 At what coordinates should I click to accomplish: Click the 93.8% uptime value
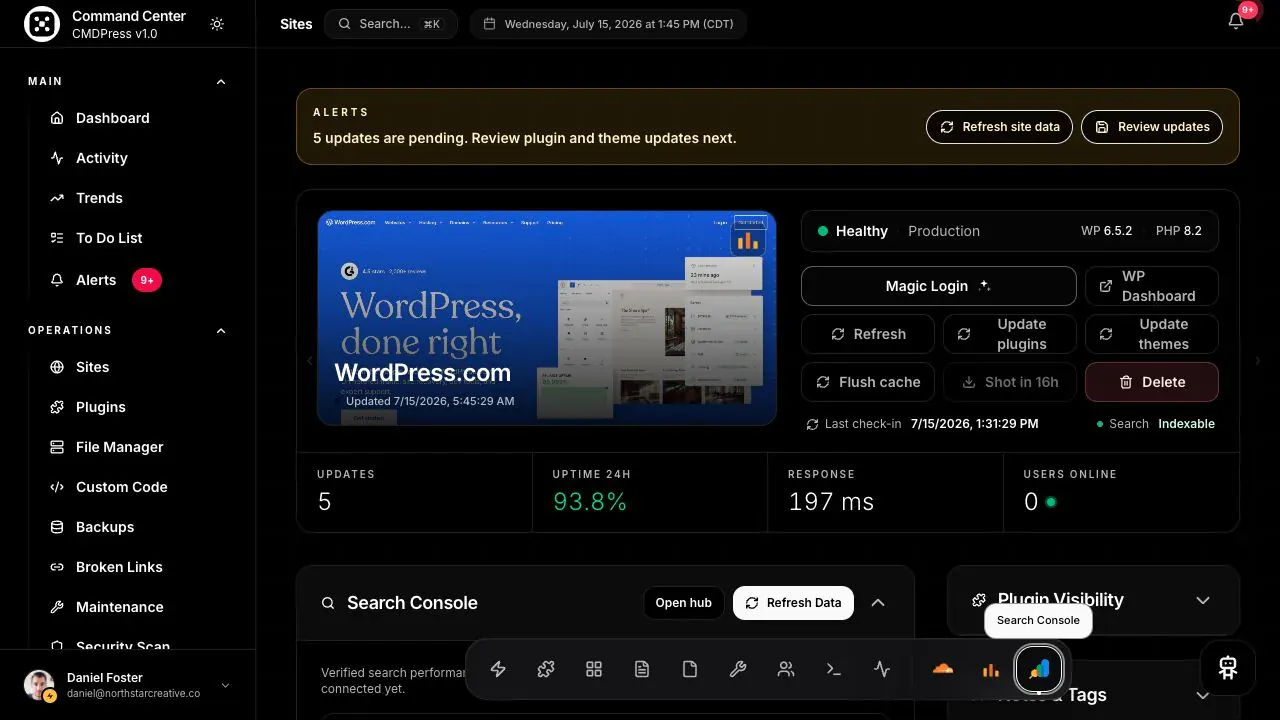[590, 502]
